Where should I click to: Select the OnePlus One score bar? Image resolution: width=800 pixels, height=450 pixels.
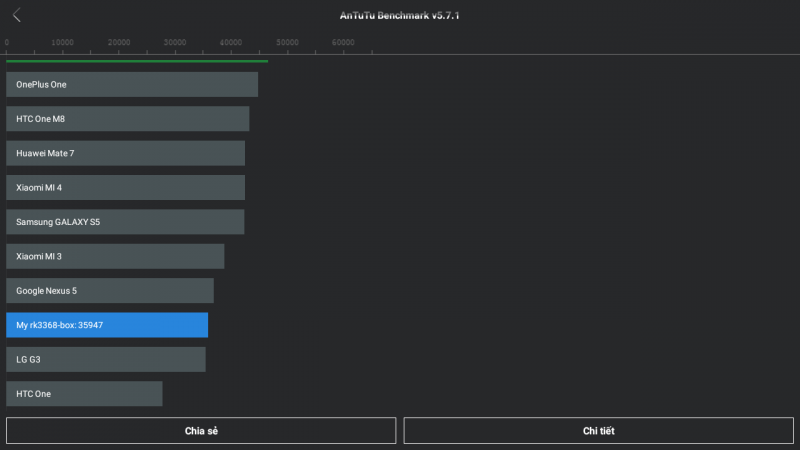pos(132,84)
